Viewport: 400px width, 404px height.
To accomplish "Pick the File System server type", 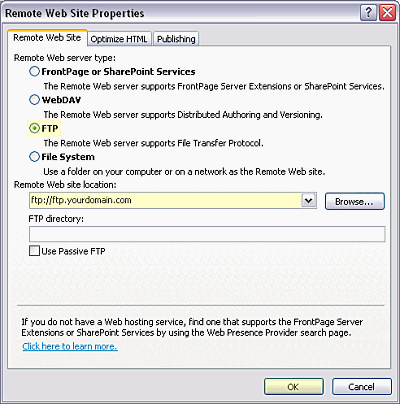I will 34,157.
